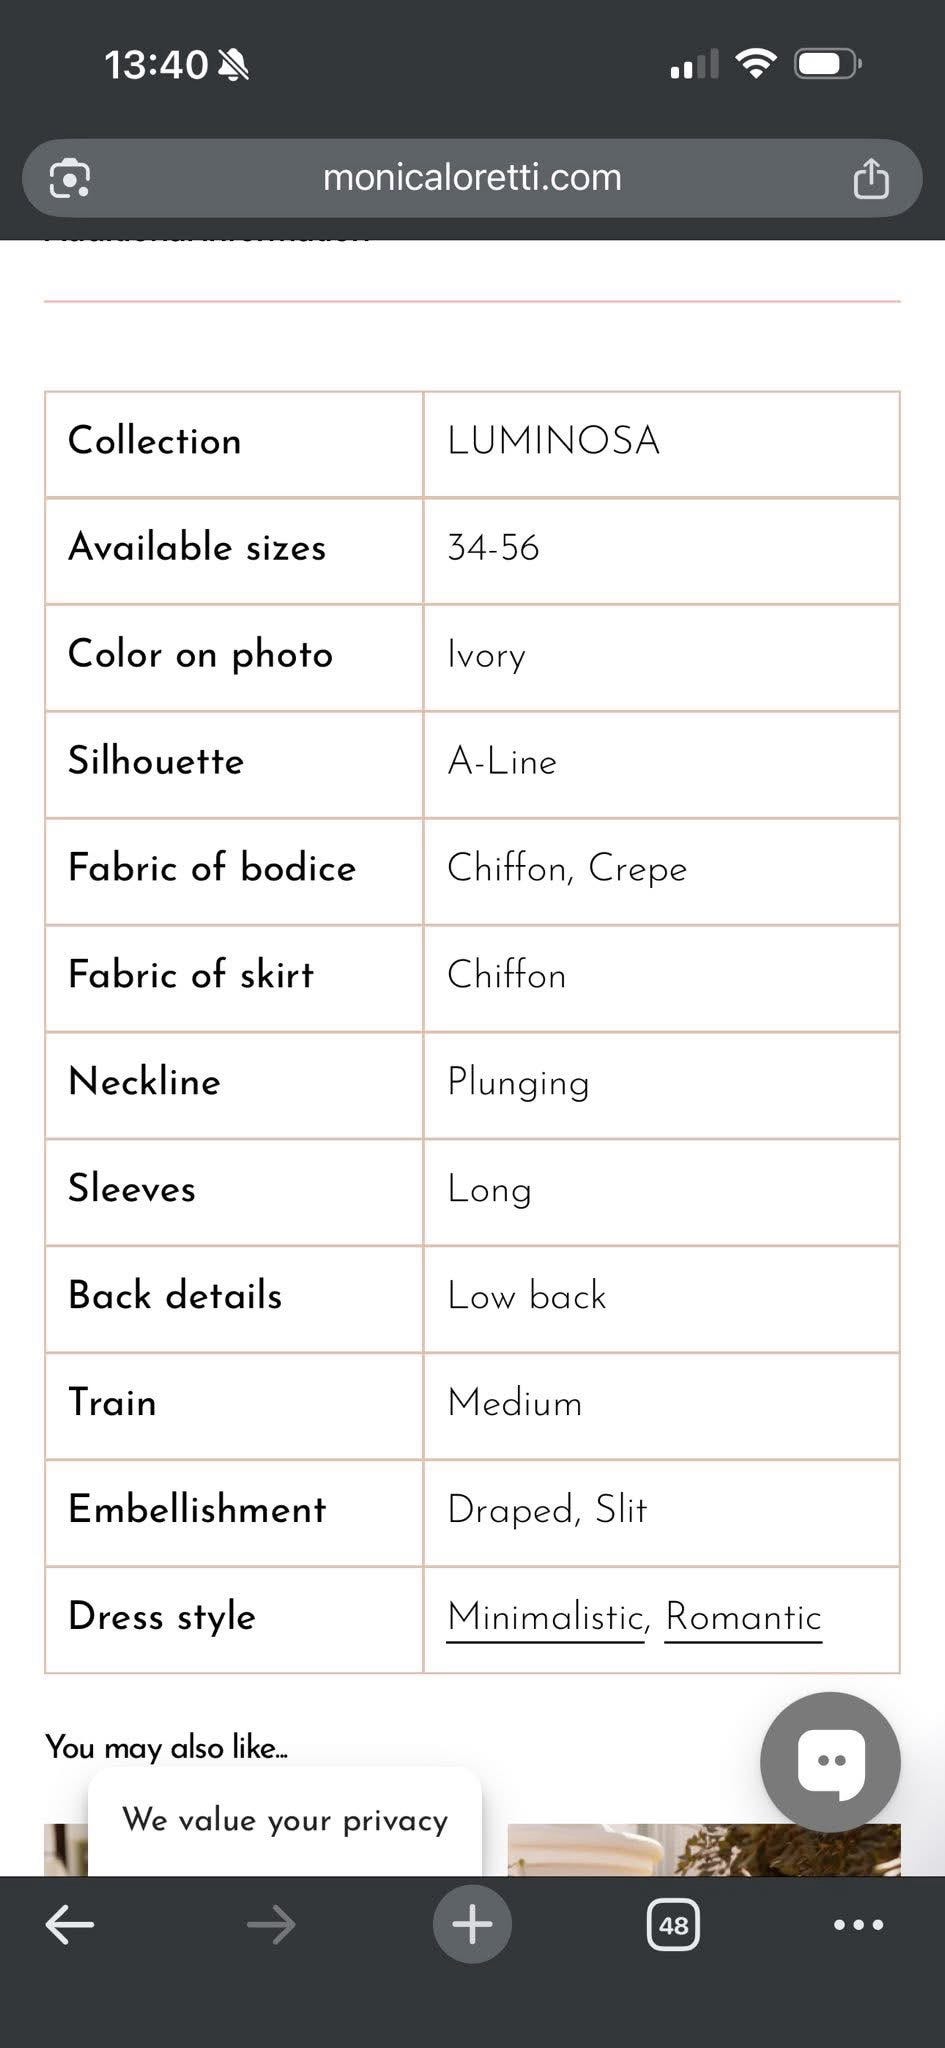Open the Romantic dress style link

pos(743,1617)
